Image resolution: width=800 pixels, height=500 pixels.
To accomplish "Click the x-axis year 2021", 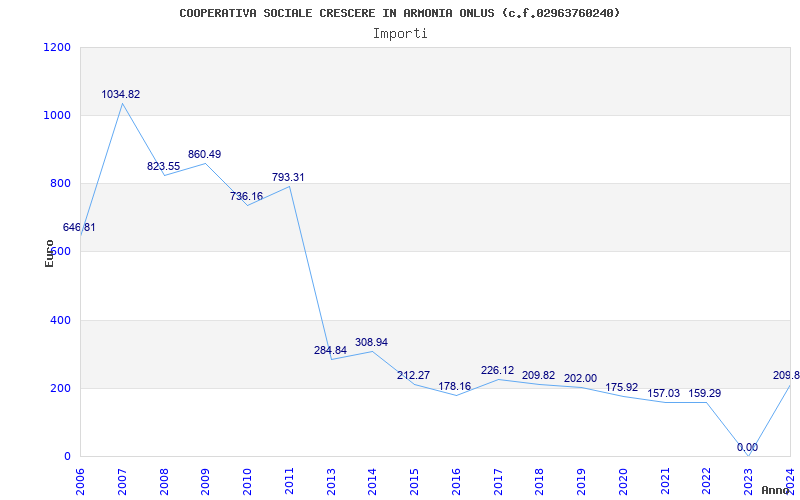I will pyautogui.click(x=665, y=482).
